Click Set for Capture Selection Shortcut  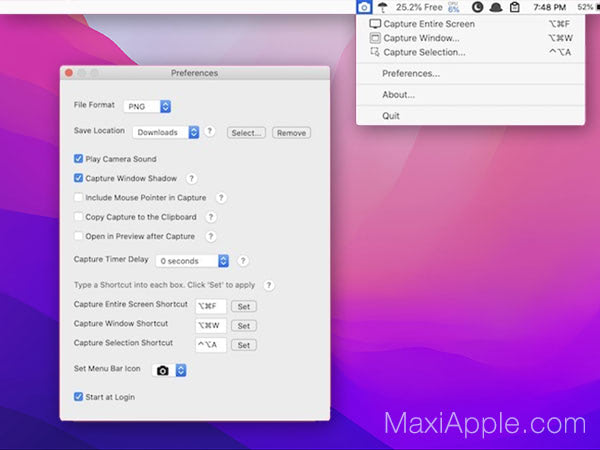tap(244, 345)
